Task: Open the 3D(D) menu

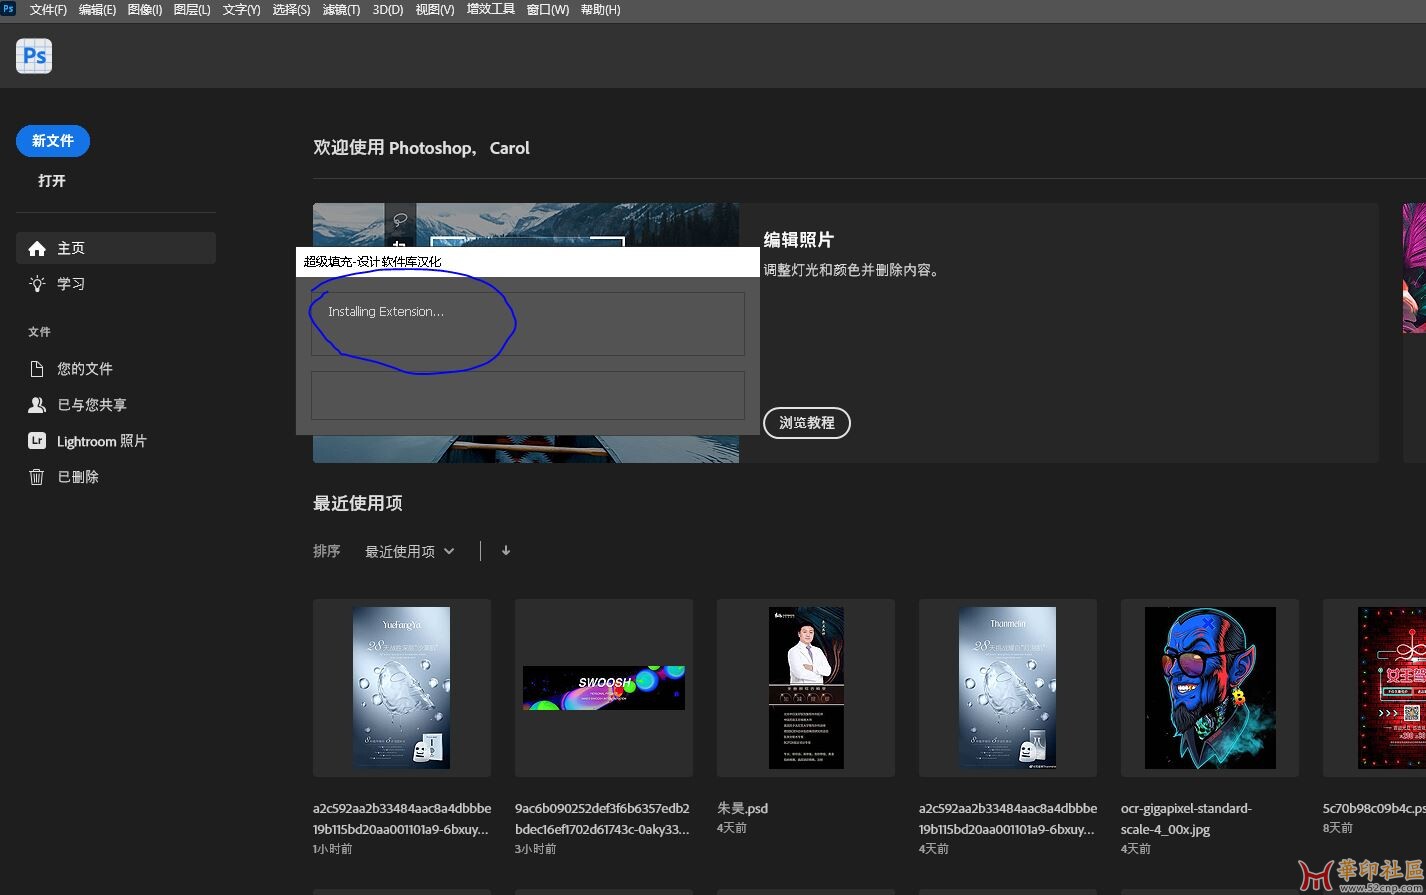Action: [x=388, y=10]
